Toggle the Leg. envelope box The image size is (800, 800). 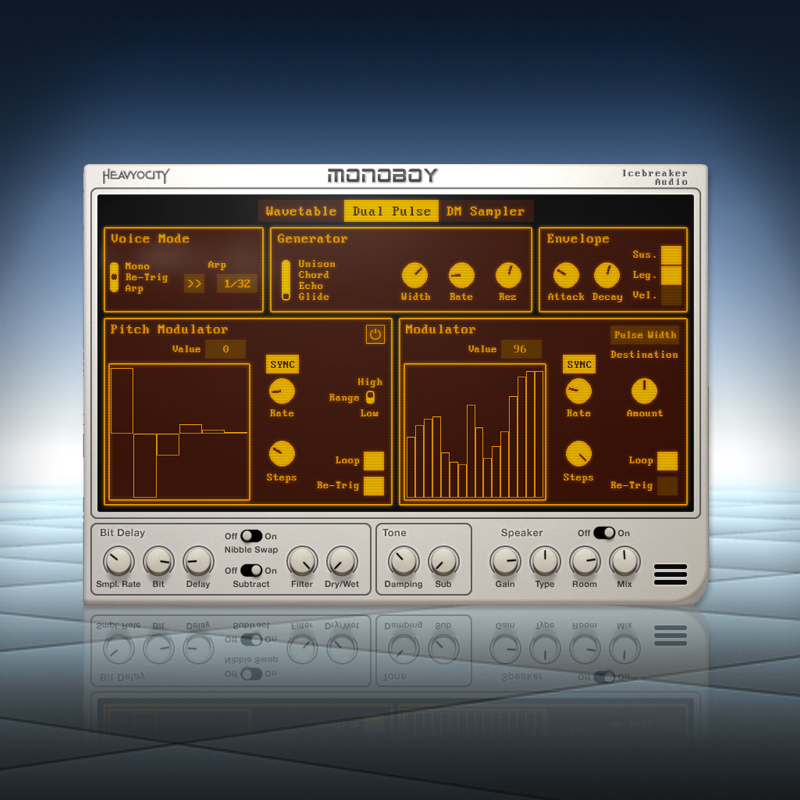click(x=671, y=275)
